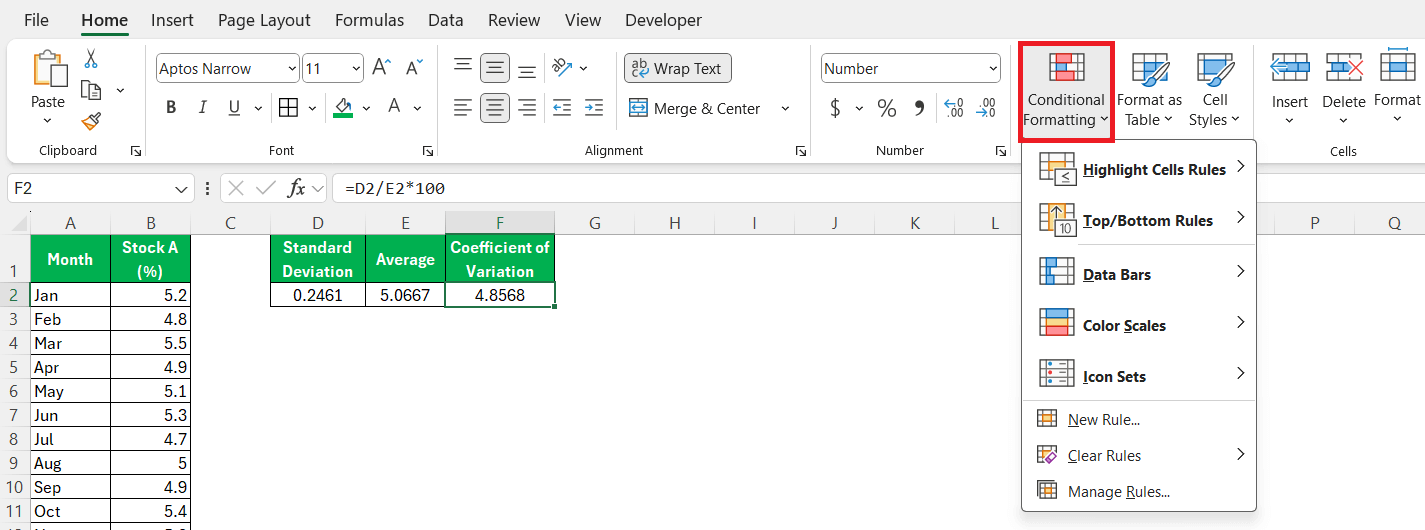1425x530 pixels.
Task: Apply Percent Style format
Action: point(887,108)
